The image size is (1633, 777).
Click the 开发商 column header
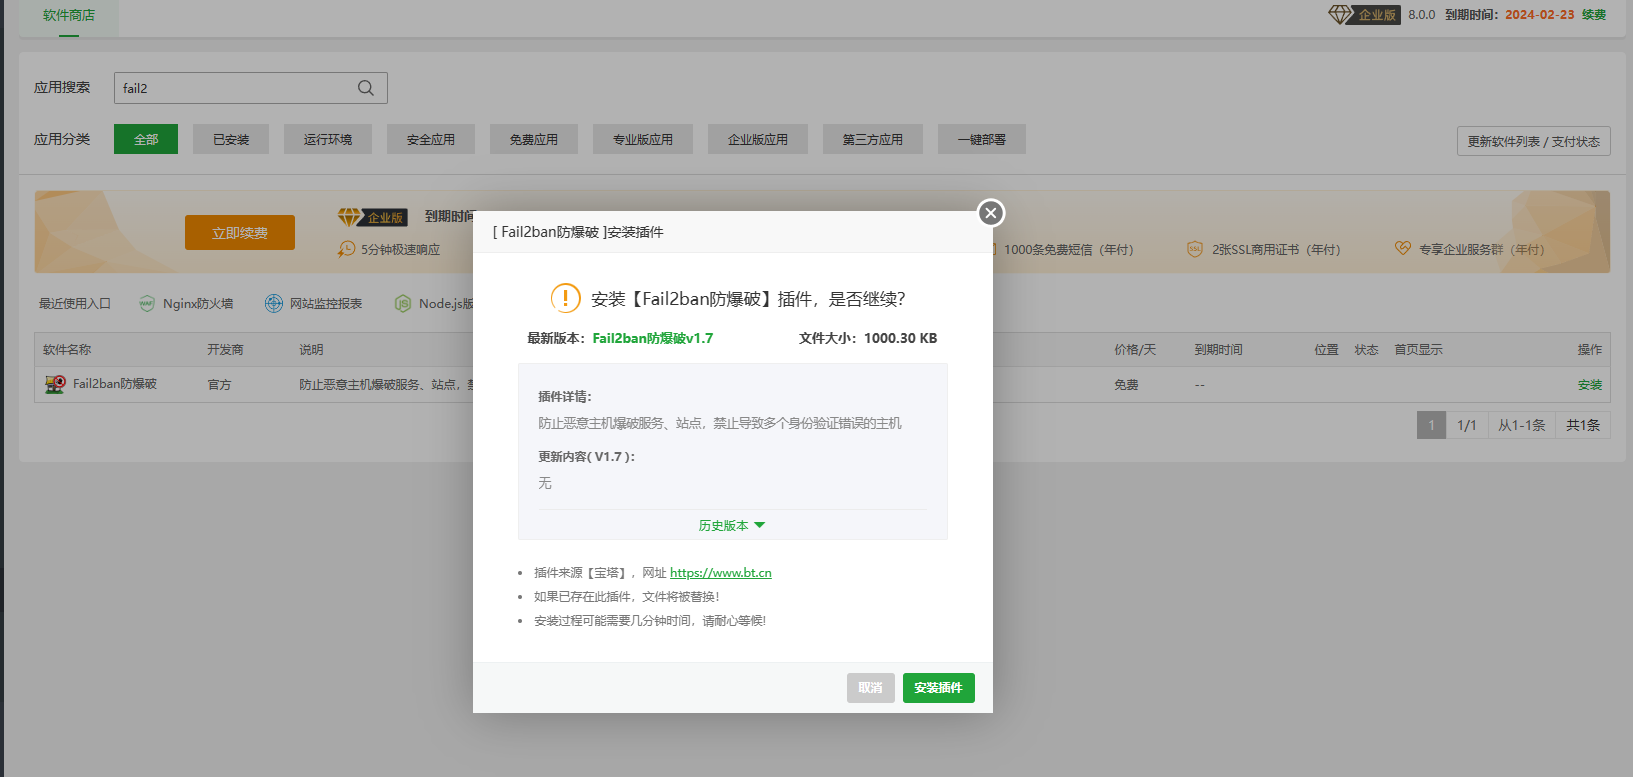225,350
